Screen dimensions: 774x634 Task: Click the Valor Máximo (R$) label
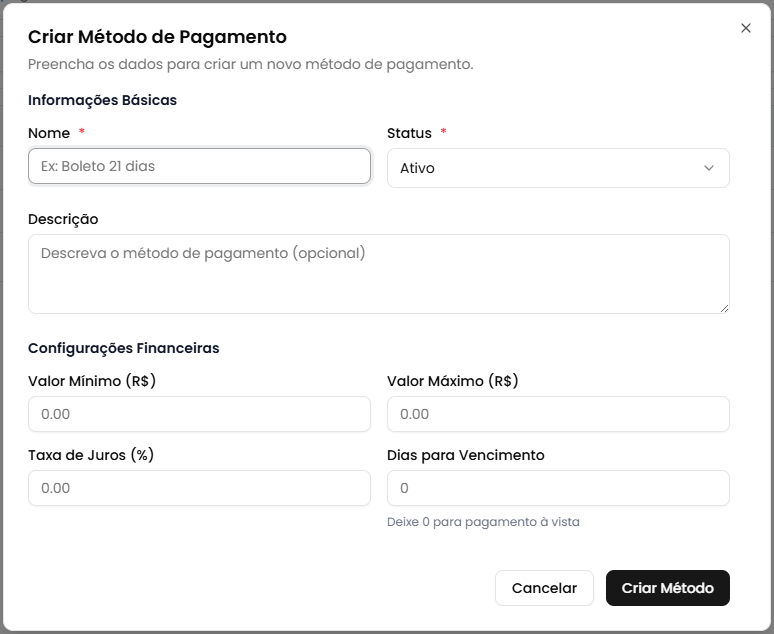(452, 381)
